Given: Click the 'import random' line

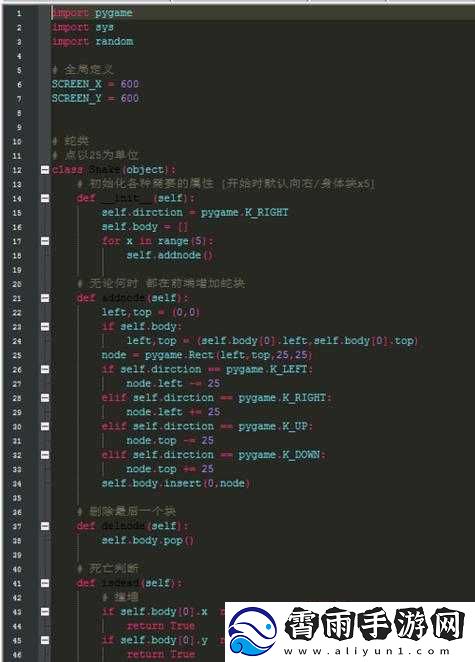Looking at the screenshot, I should [x=92, y=42].
